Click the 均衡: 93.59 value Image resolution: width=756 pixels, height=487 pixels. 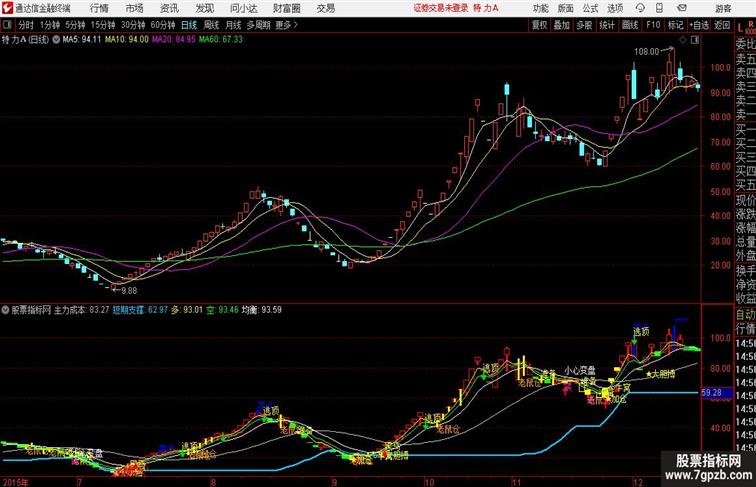pos(262,310)
